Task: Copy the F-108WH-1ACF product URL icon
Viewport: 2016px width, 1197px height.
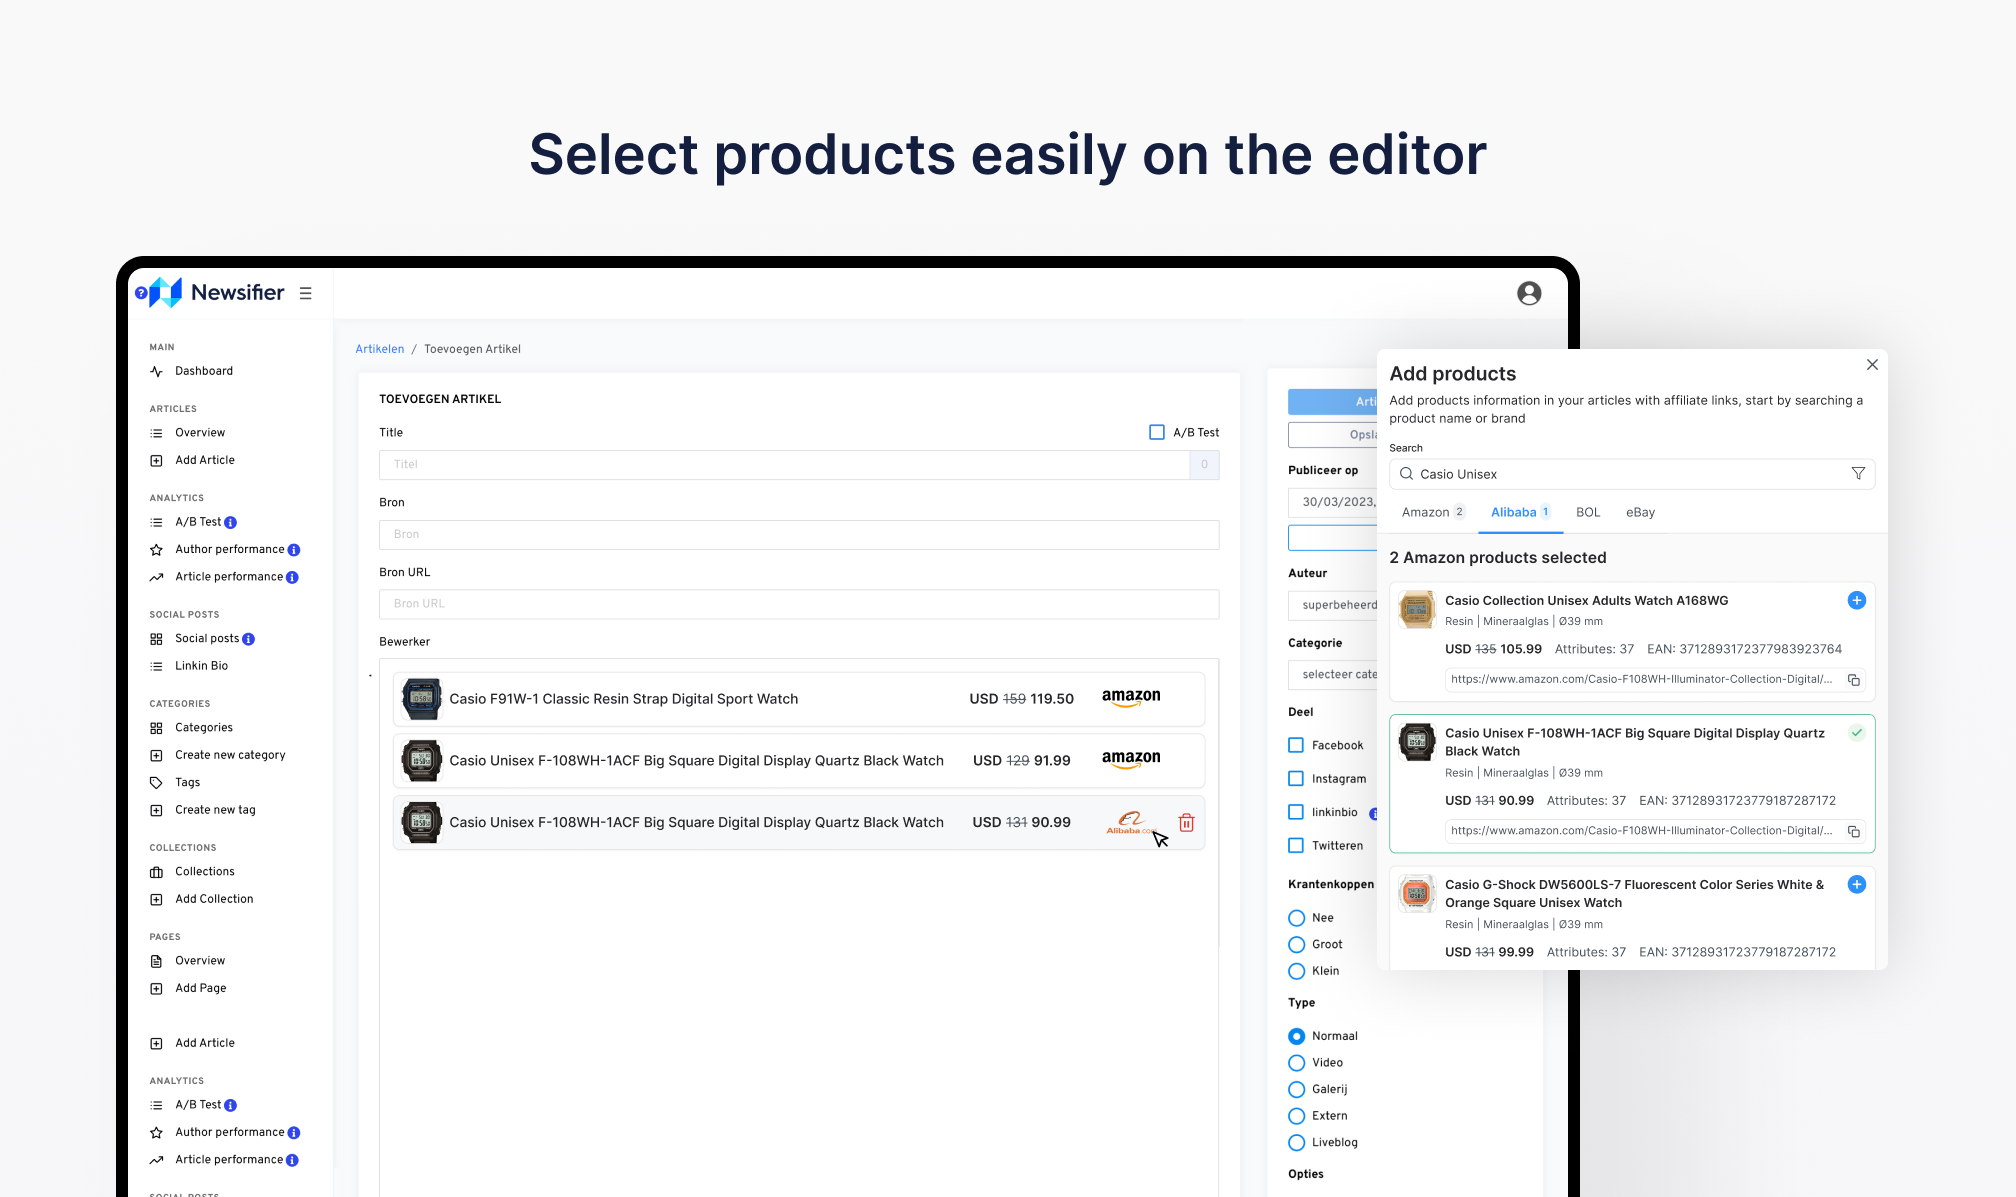Action: (1853, 831)
